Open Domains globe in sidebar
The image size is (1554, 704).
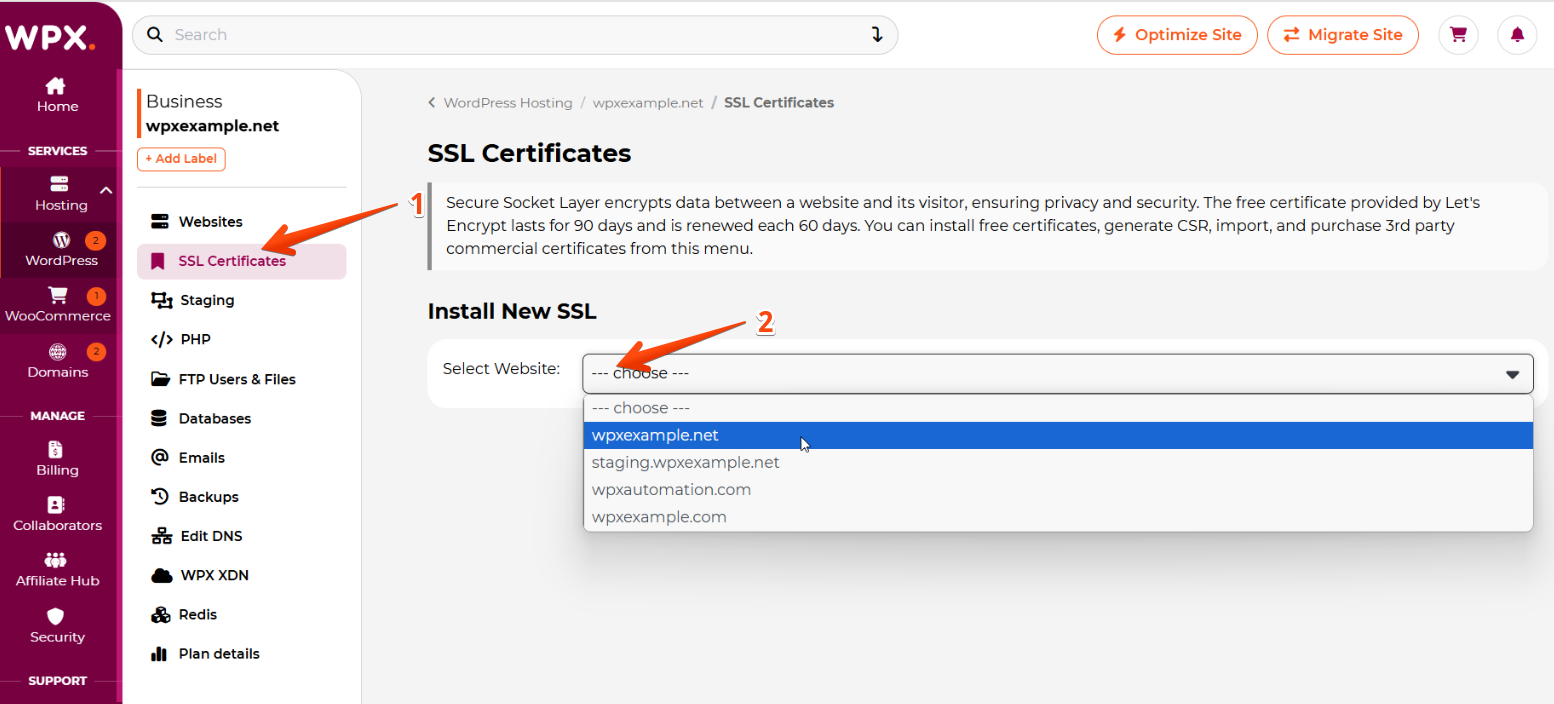pyautogui.click(x=57, y=352)
